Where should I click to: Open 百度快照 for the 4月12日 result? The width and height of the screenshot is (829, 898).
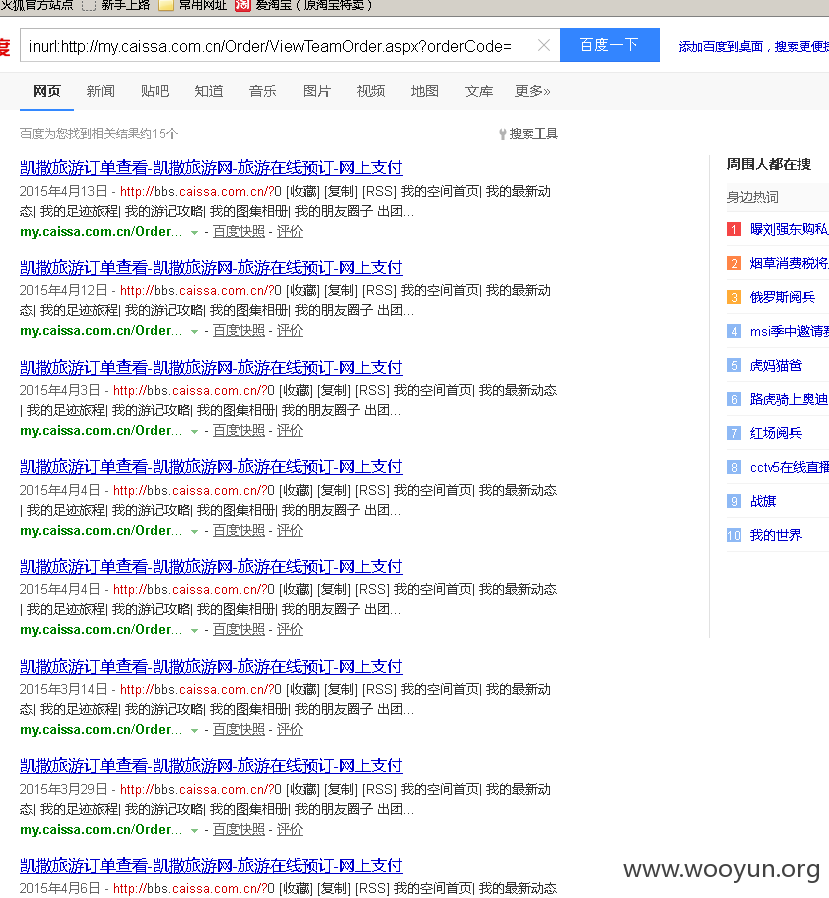[239, 330]
